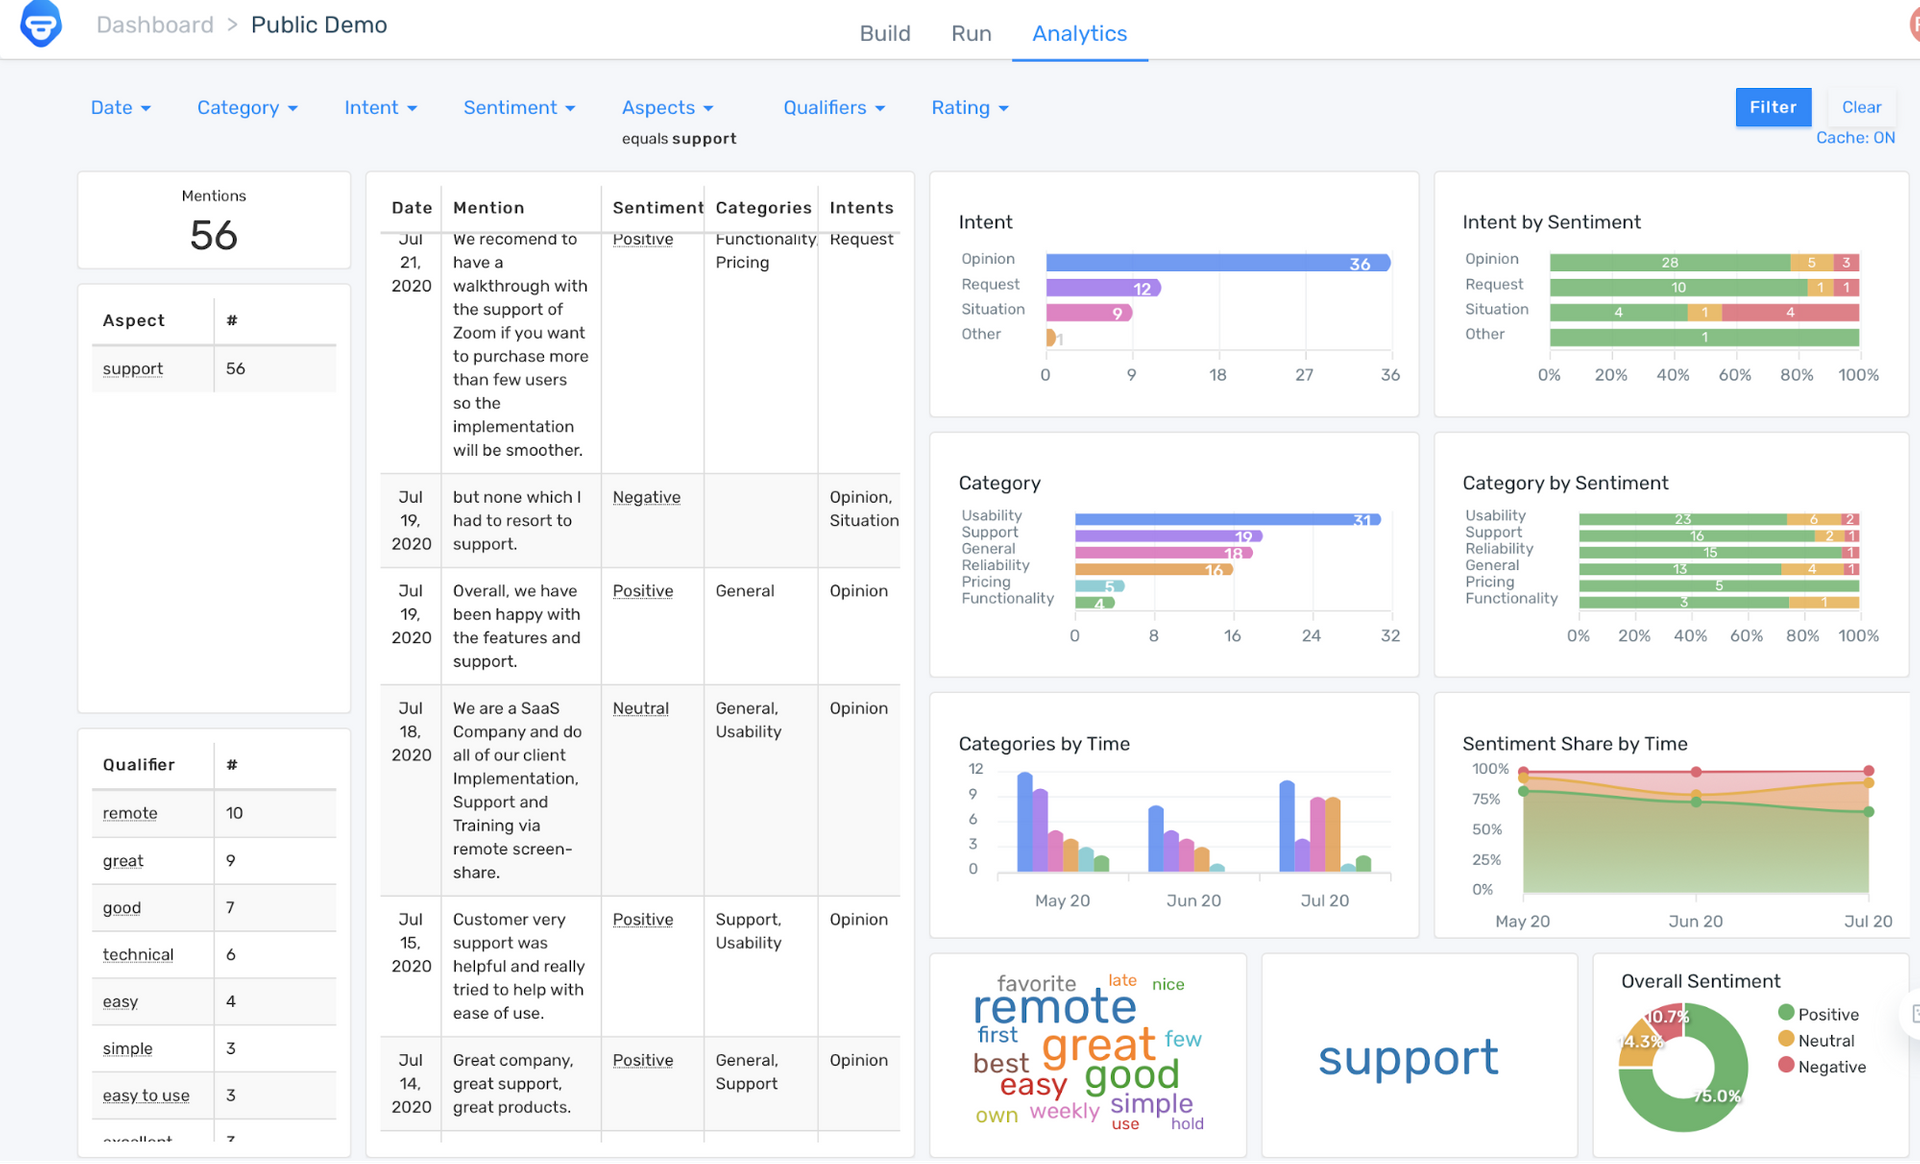
Task: Expand the Rating filter dropdown
Action: (x=969, y=107)
